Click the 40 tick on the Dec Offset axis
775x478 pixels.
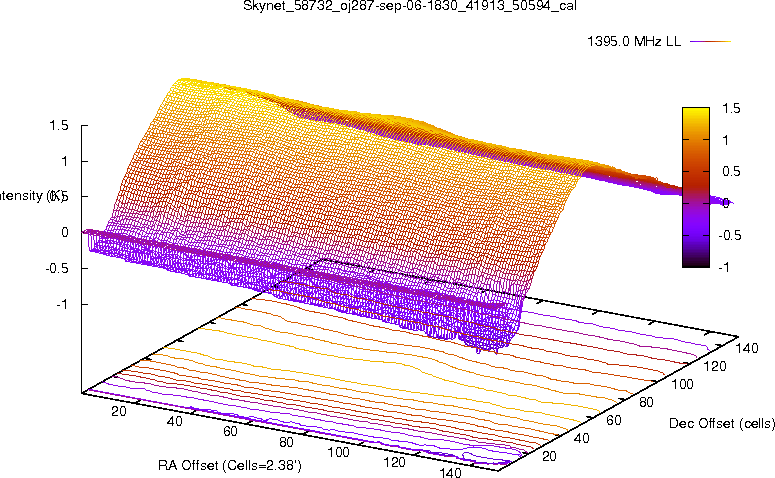[x=581, y=438]
